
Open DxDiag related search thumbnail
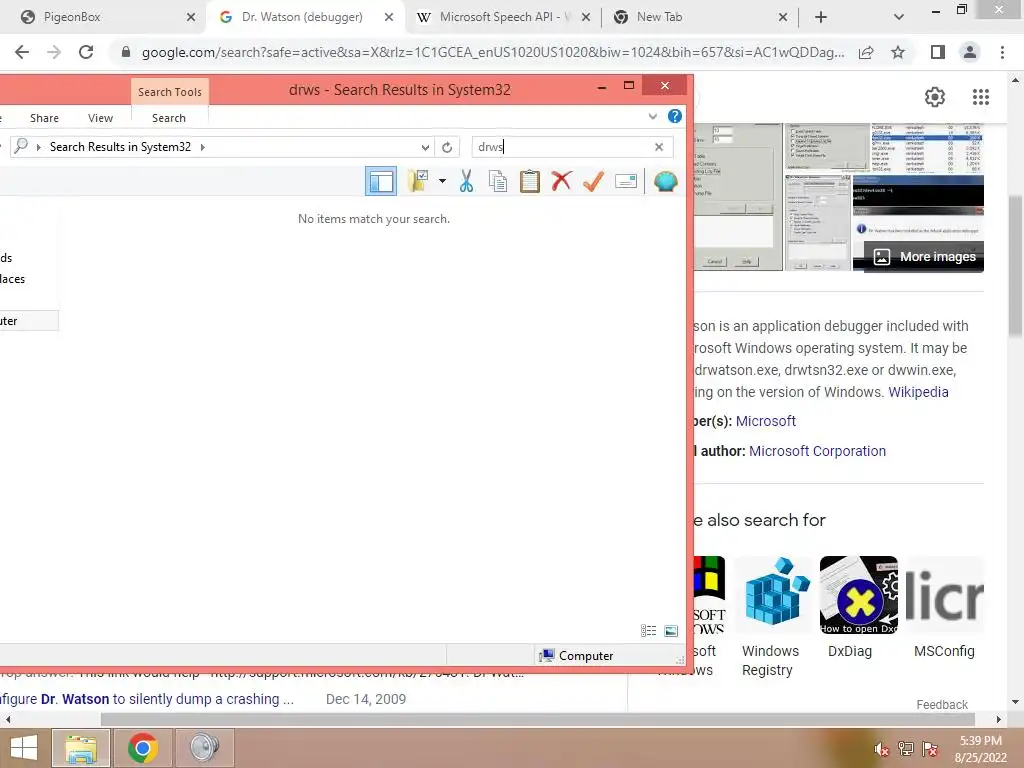tap(858, 595)
